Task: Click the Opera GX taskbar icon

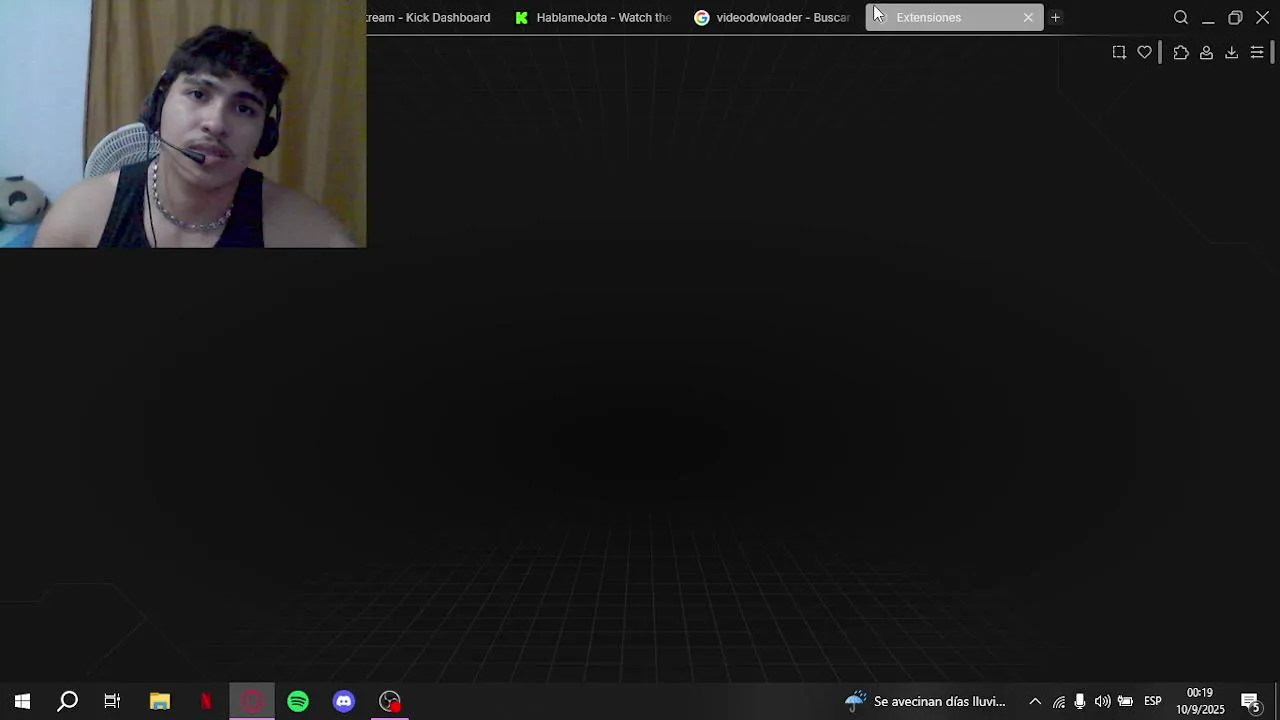Action: (252, 701)
